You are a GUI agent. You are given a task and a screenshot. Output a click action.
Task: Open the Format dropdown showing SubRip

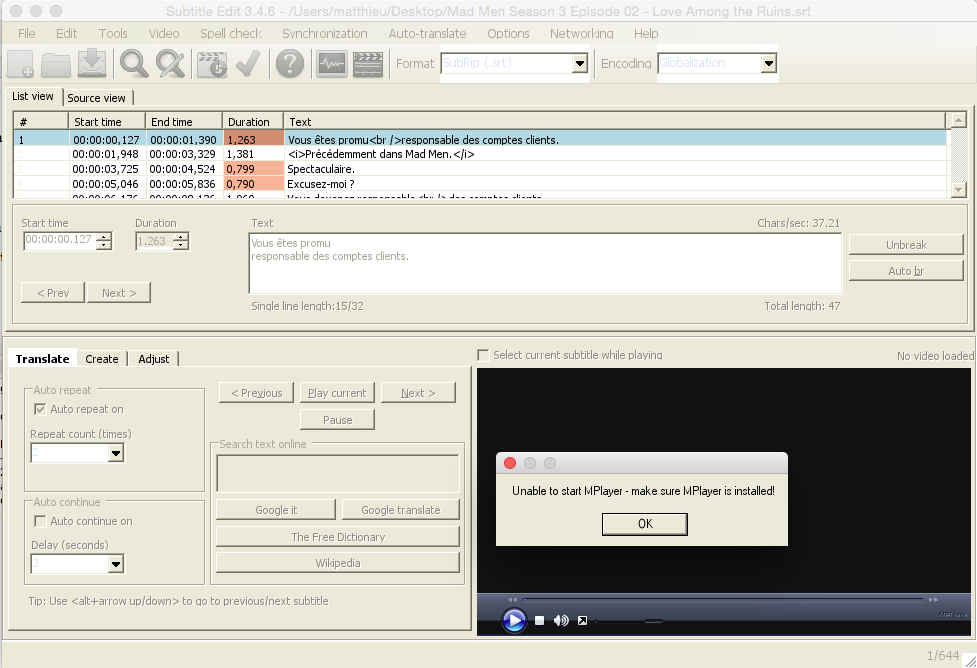(580, 63)
